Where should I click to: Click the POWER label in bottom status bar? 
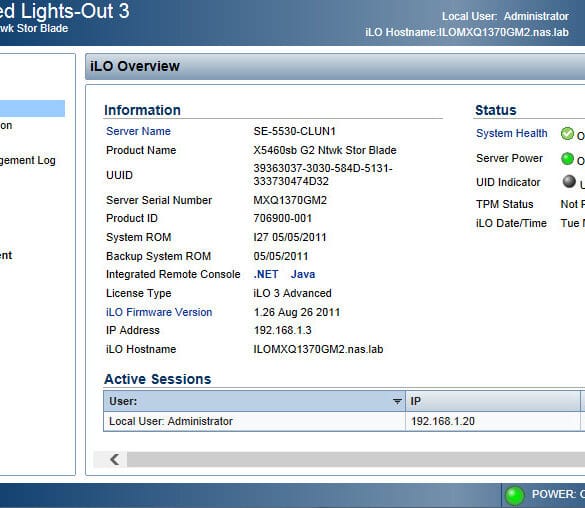point(554,494)
